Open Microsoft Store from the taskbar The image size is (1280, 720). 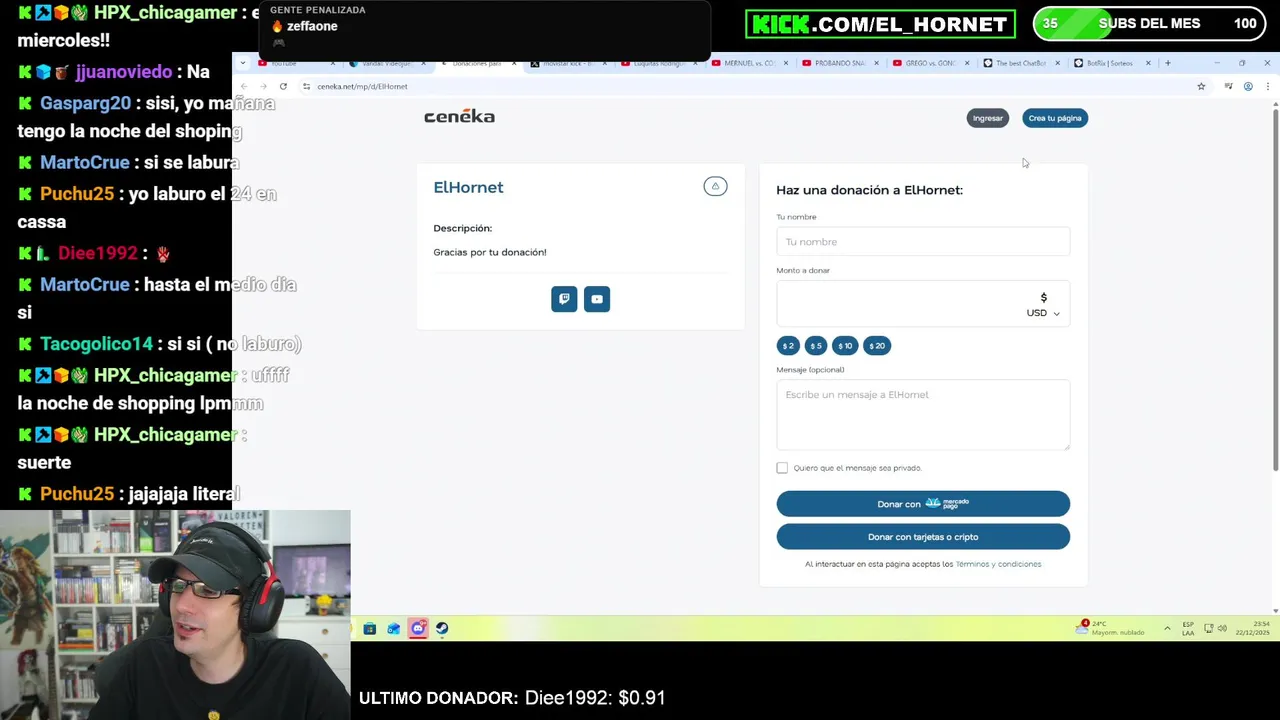click(x=370, y=628)
